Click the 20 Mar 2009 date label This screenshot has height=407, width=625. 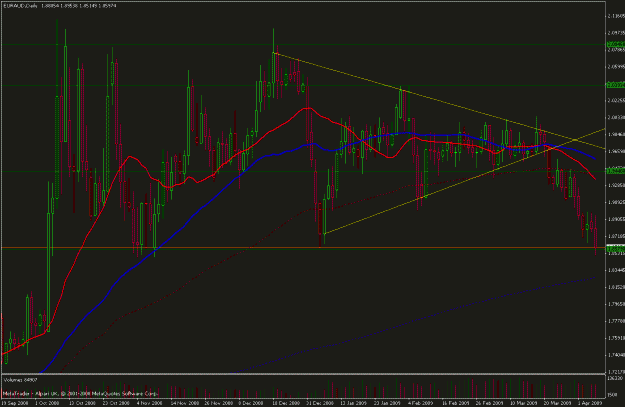click(x=558, y=403)
